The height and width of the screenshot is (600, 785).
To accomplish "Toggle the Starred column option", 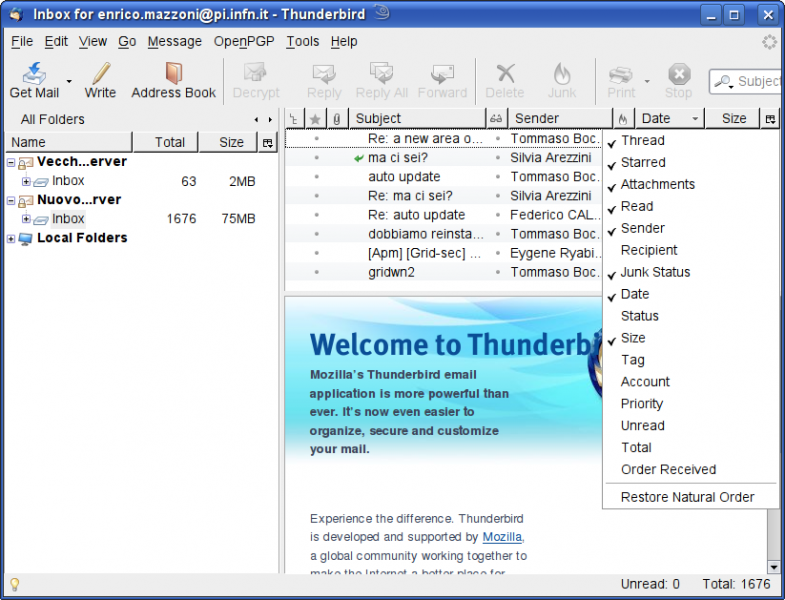I will point(689,163).
